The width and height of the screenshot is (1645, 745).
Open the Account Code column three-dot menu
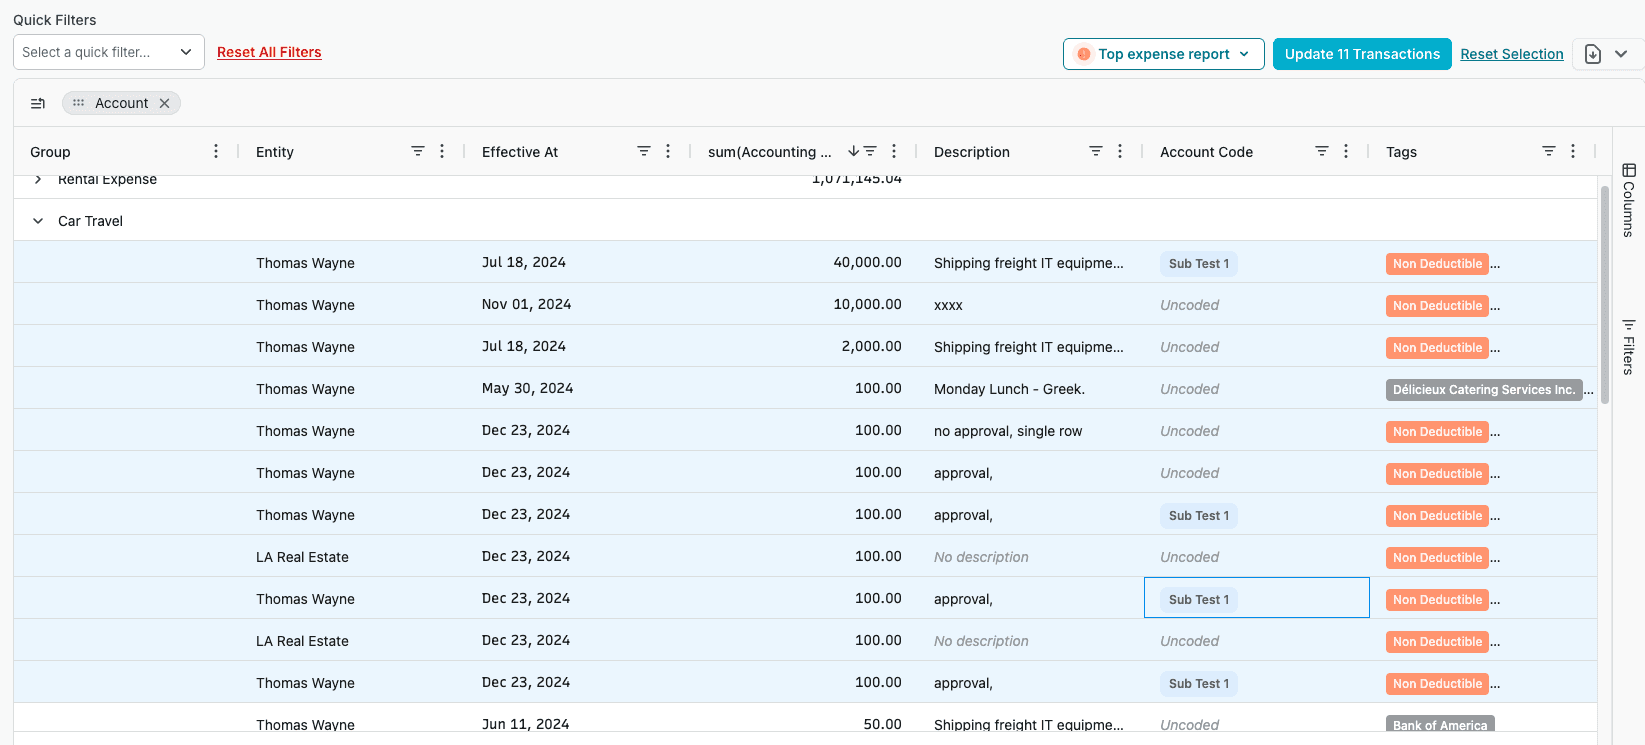(1346, 151)
